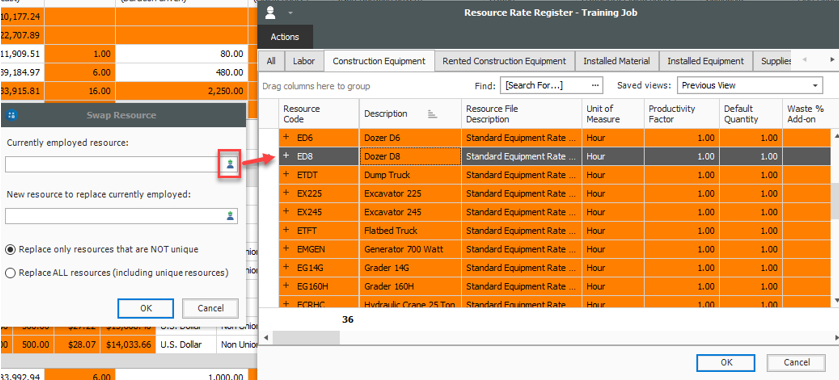The image size is (839, 380).
Task: Open the Actions menu
Action: coord(285,37)
